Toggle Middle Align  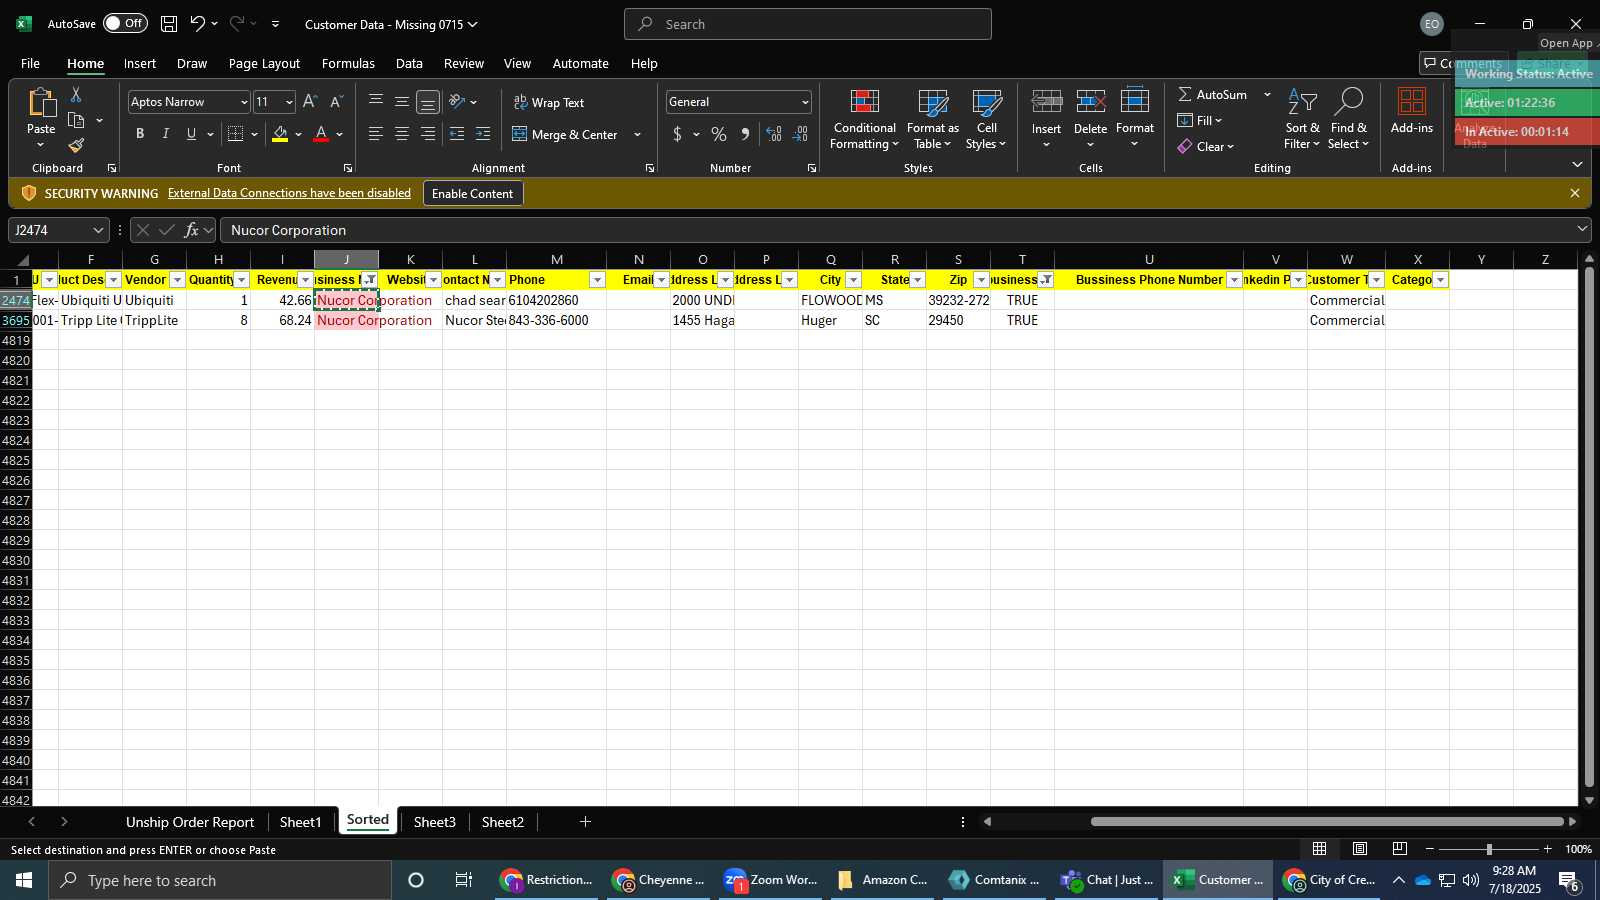click(402, 101)
